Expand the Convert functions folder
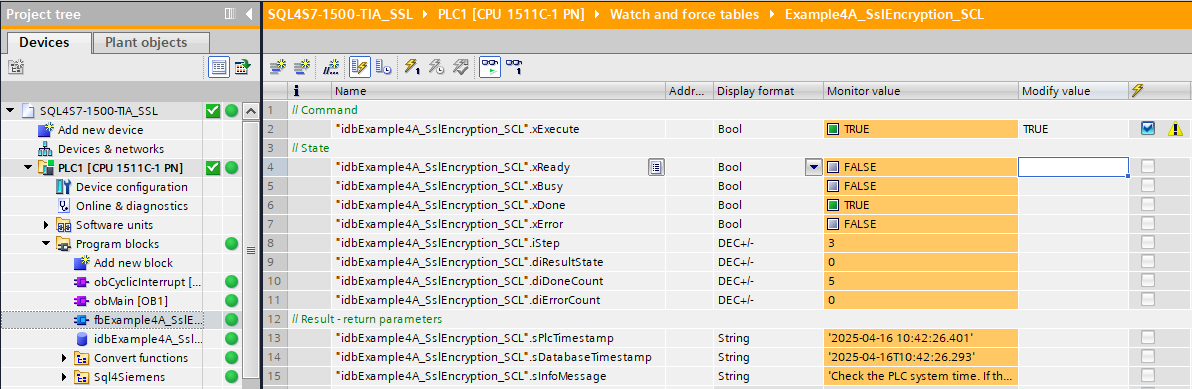This screenshot has height=389, width=1192. point(65,358)
